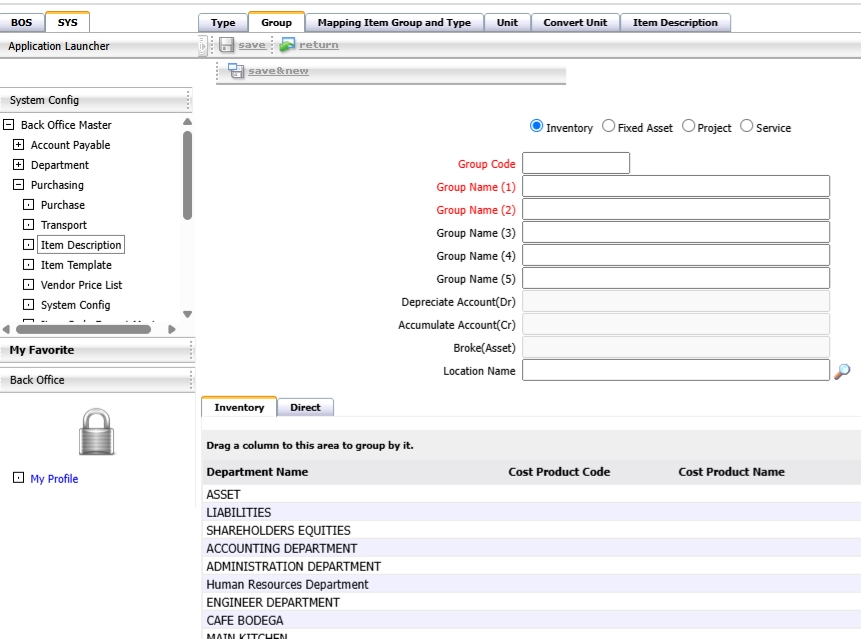Click the save&new icon
Screen dimensions: 861x639
click(x=236, y=71)
